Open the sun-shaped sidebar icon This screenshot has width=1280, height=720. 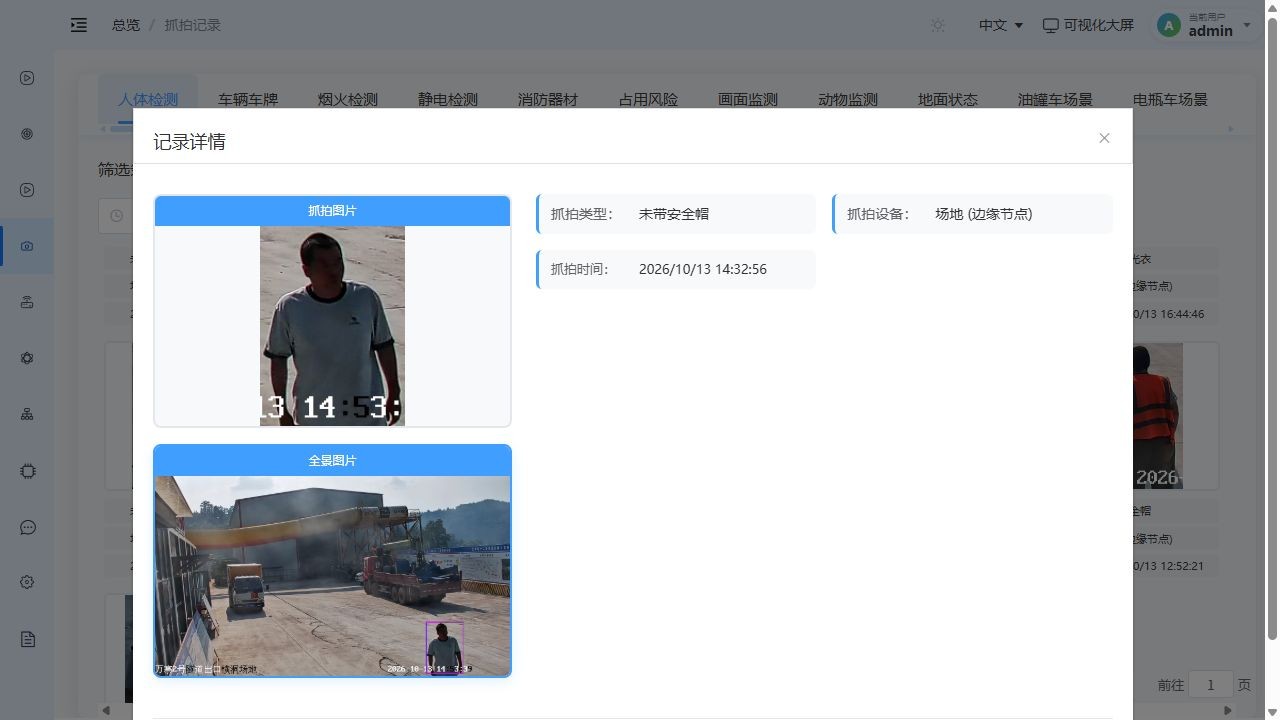27,358
